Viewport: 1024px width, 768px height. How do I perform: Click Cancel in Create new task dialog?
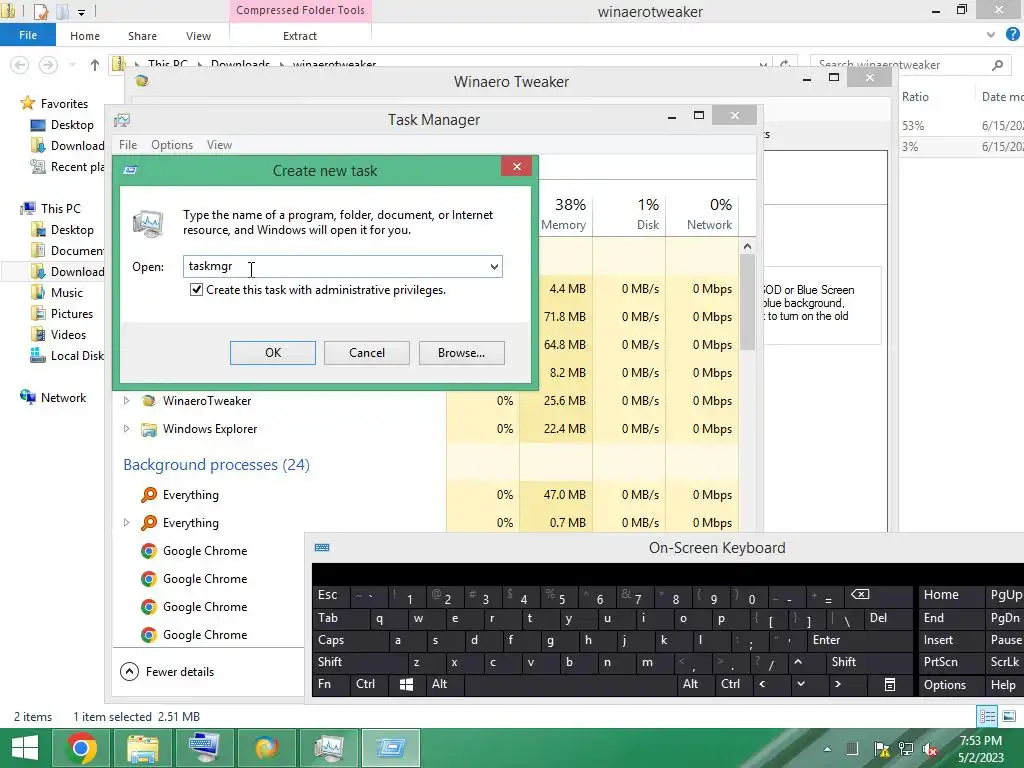pos(366,353)
